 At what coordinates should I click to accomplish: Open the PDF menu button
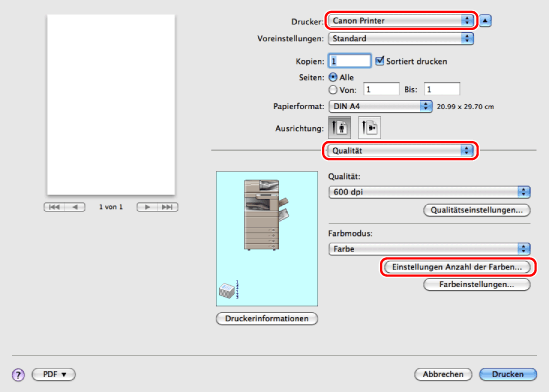click(54, 374)
